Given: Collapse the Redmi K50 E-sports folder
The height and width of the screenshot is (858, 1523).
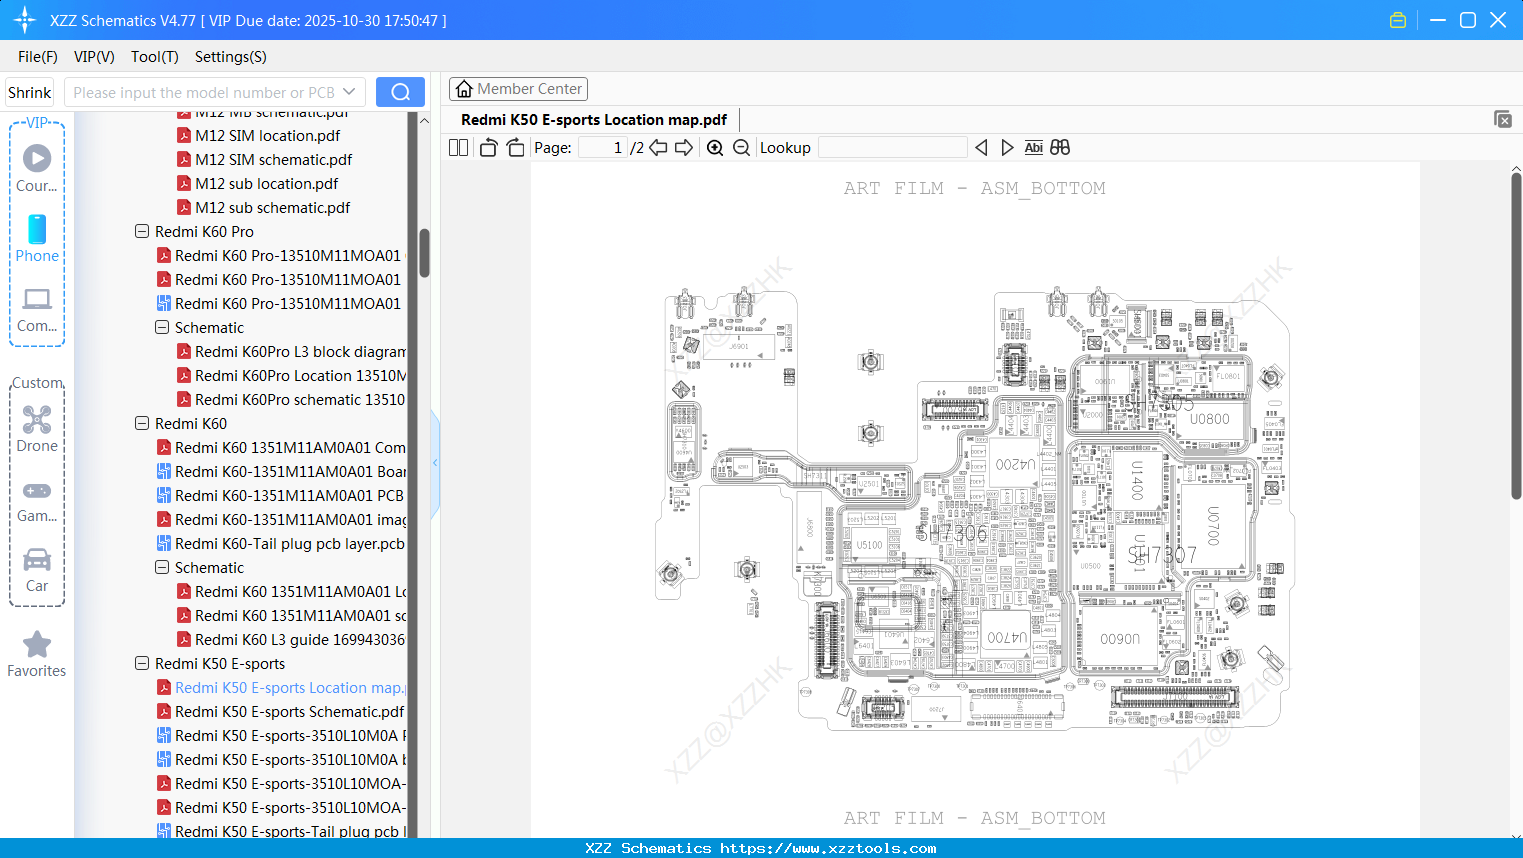Looking at the screenshot, I should point(142,663).
